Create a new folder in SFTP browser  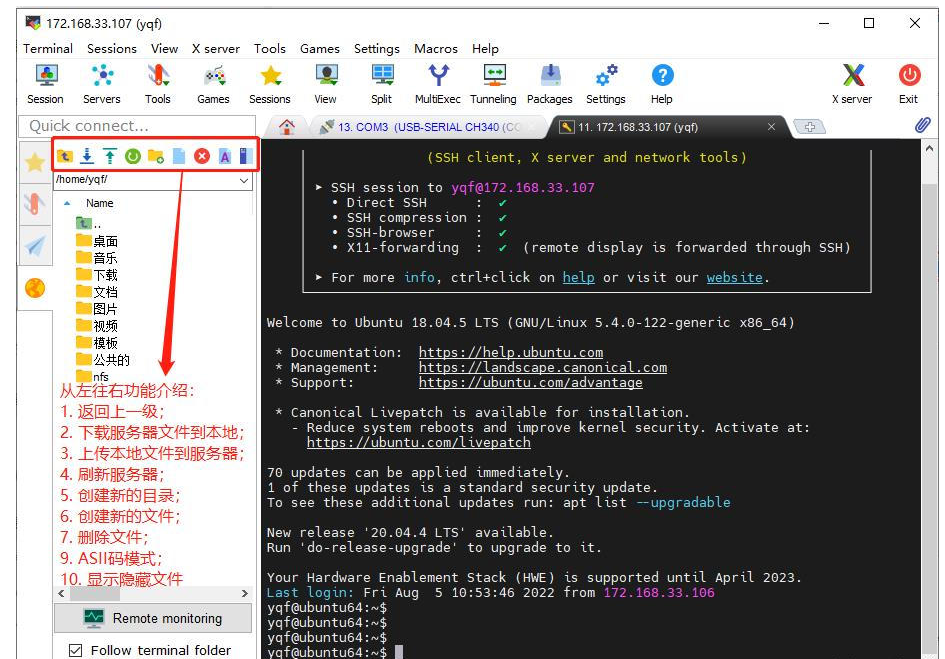(x=155, y=156)
